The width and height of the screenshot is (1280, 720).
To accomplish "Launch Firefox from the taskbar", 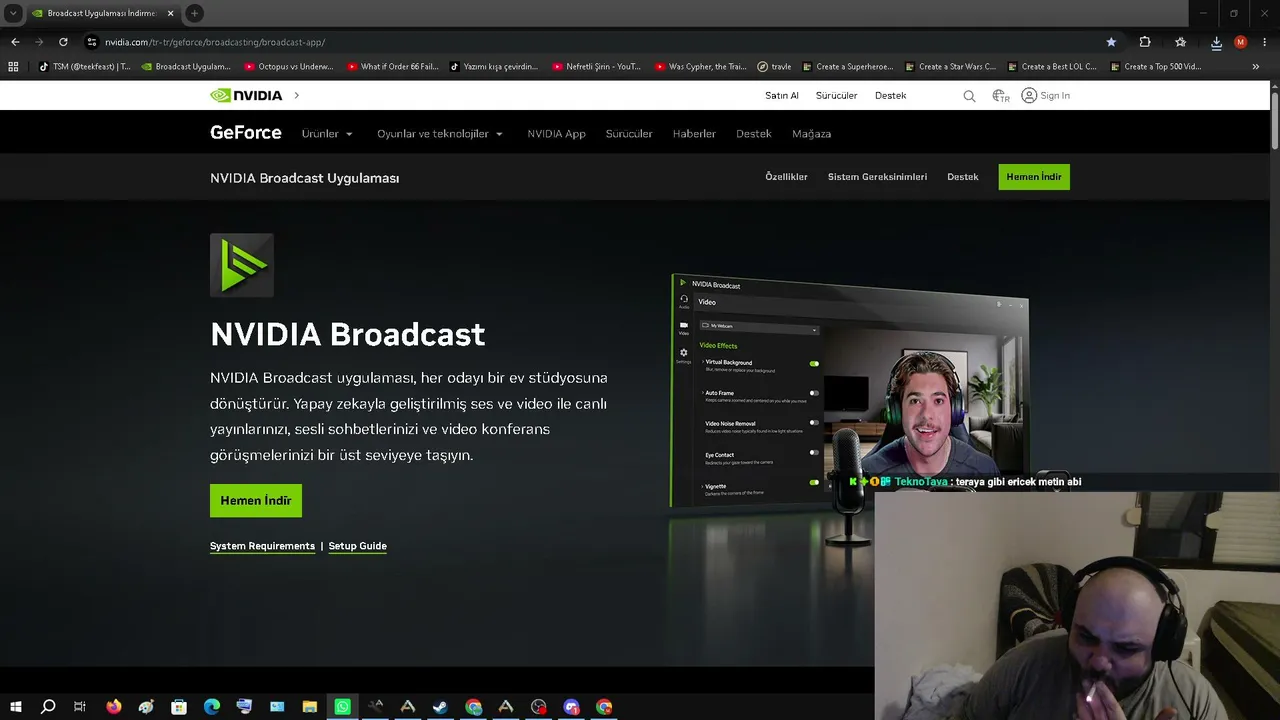I will 114,707.
